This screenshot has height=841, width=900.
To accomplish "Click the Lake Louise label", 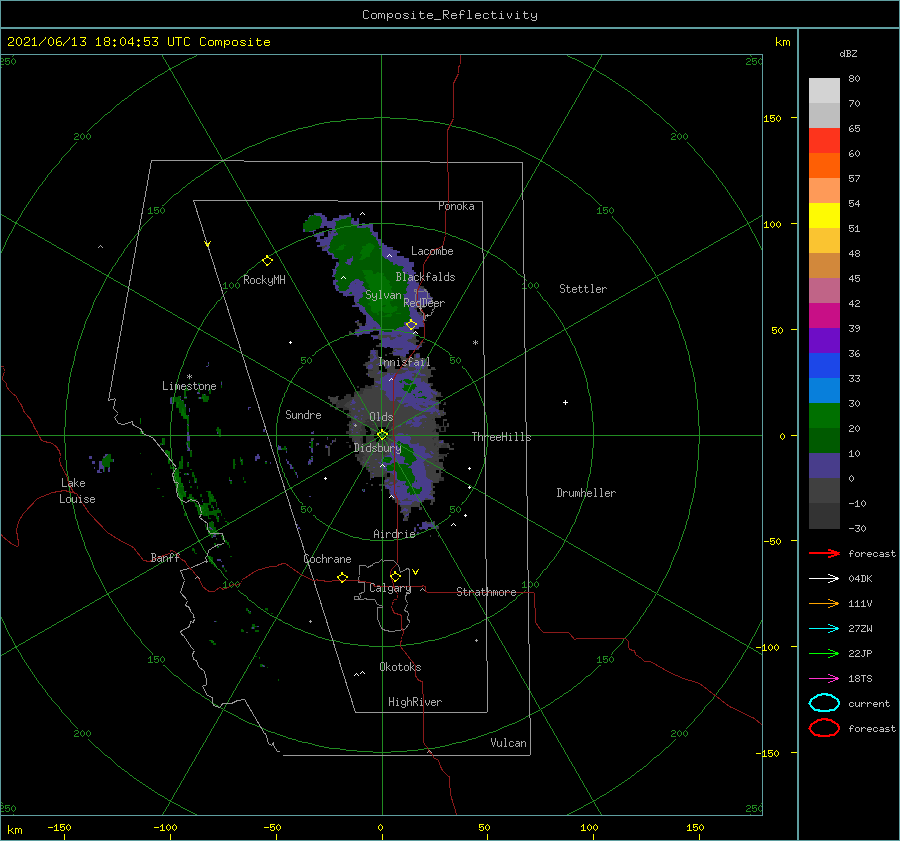I will (77, 491).
